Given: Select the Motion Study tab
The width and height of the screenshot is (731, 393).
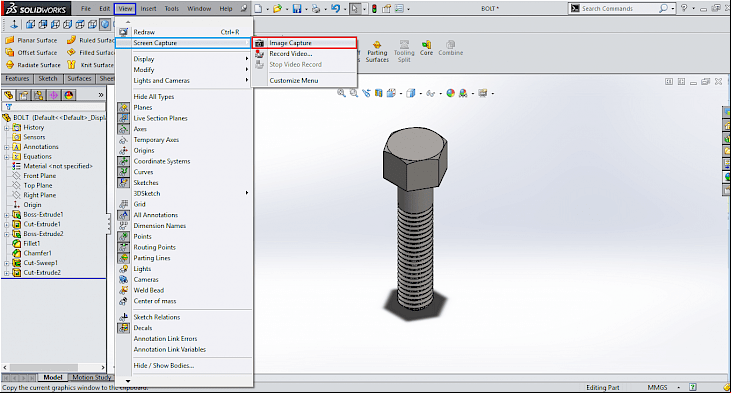Looking at the screenshot, I should pos(91,378).
